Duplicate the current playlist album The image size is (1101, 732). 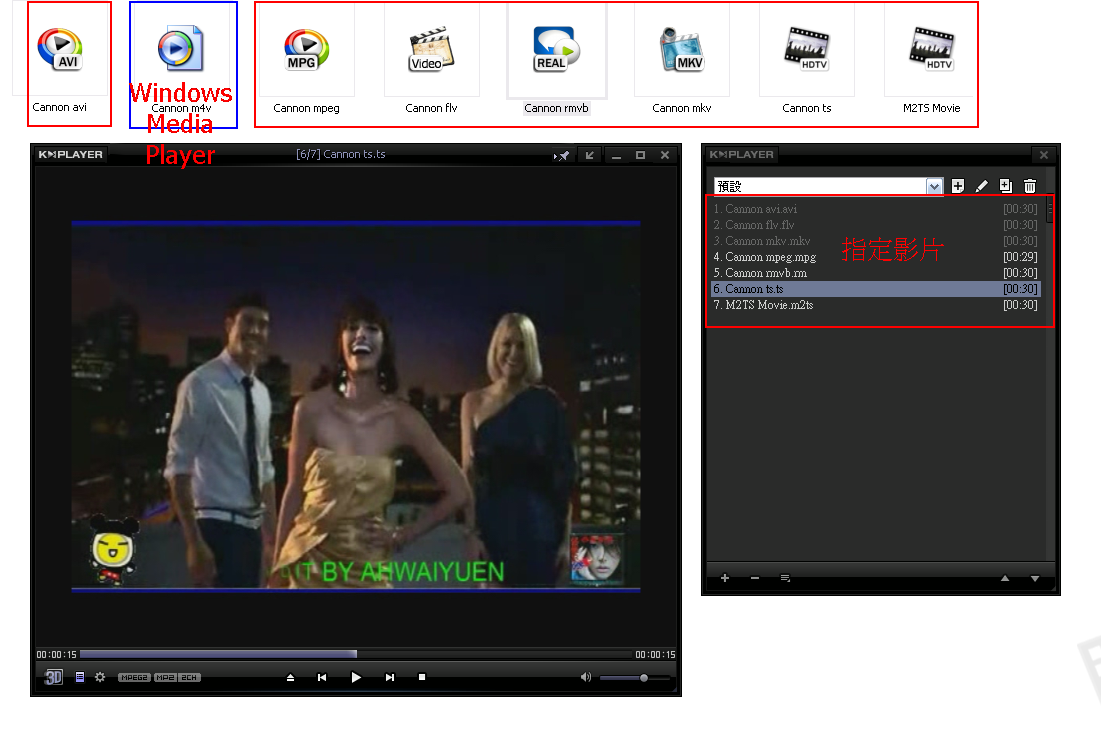click(1006, 186)
